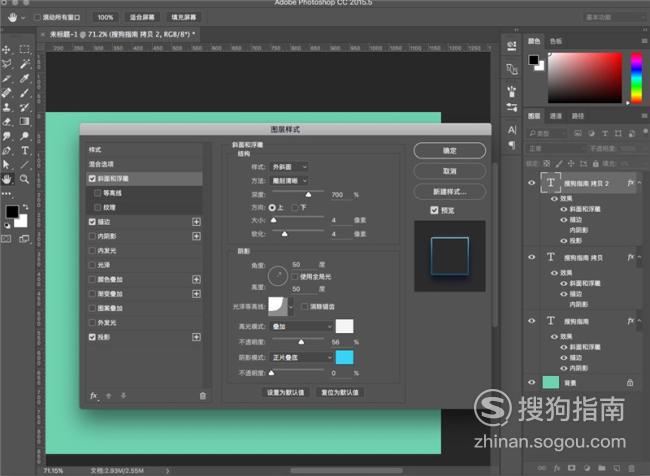Viewport: 650px width, 476px height.
Task: Select the Healing Brush tool
Action: click(7, 93)
